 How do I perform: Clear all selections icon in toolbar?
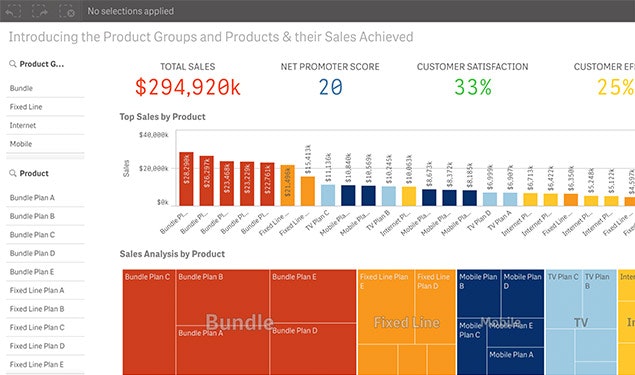[x=67, y=11]
